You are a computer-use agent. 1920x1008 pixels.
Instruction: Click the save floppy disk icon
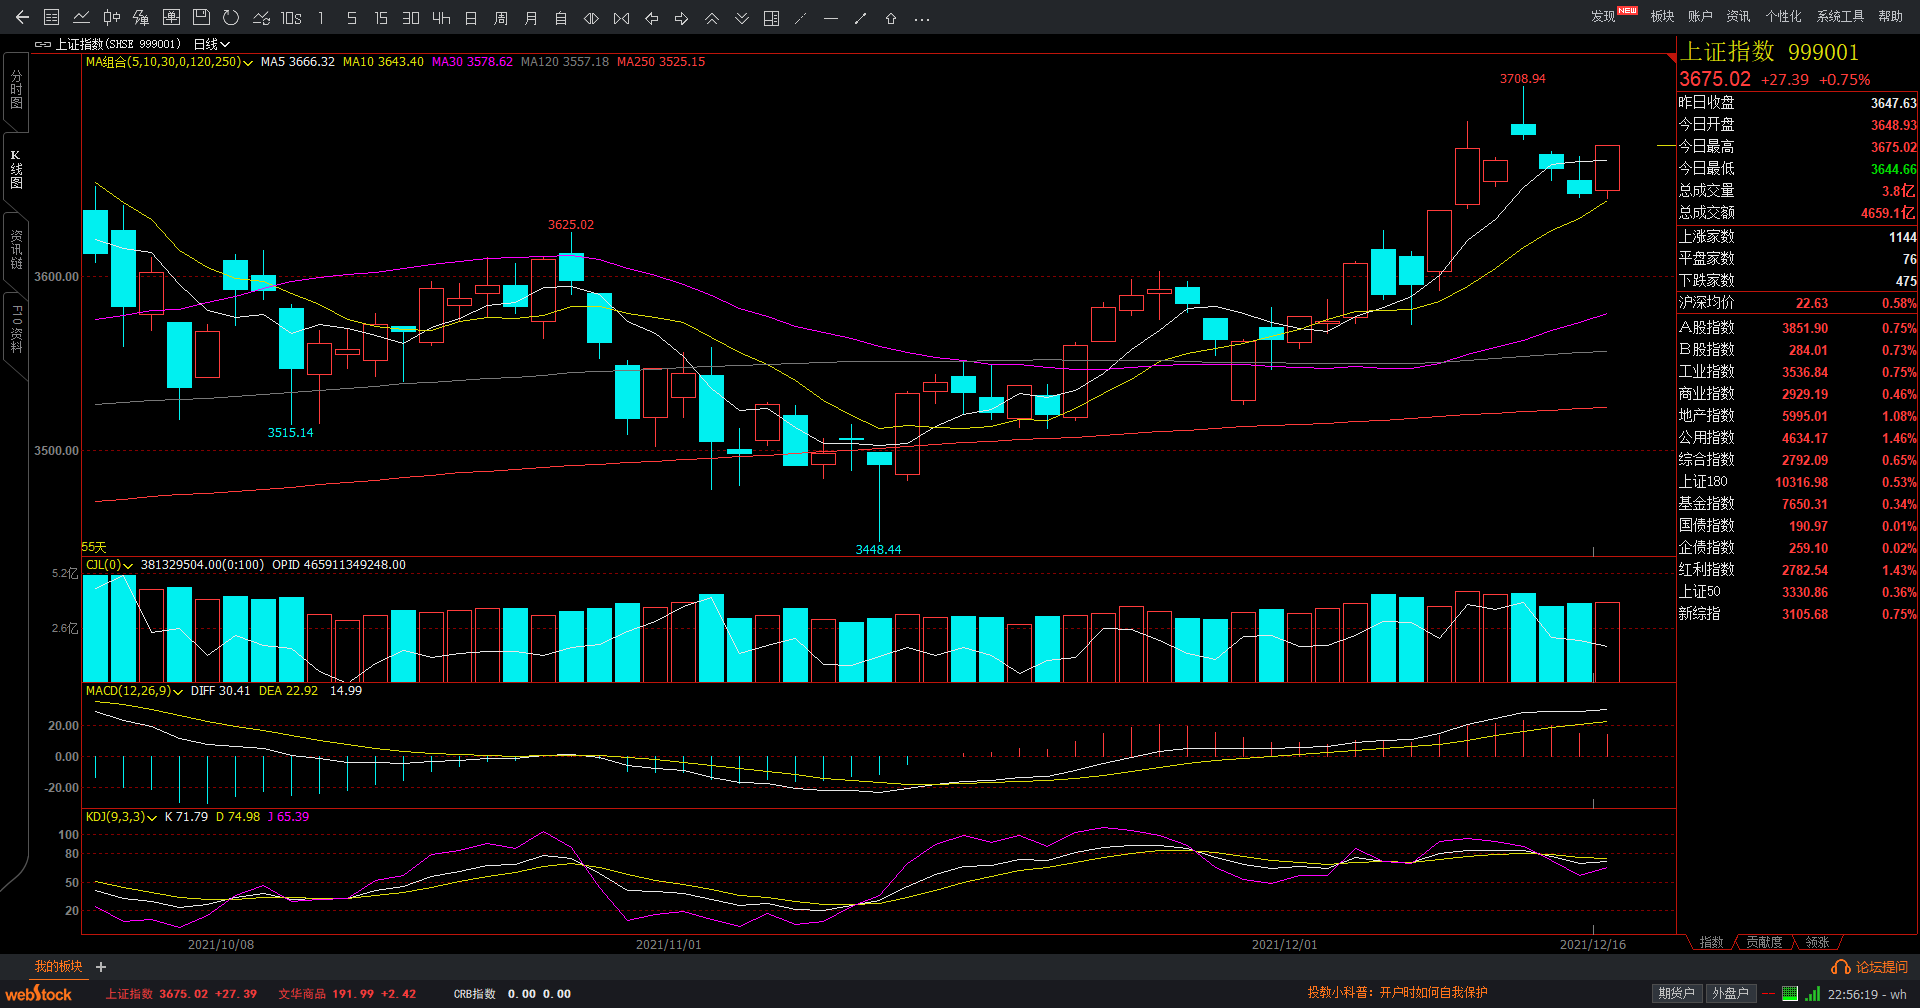pos(201,18)
